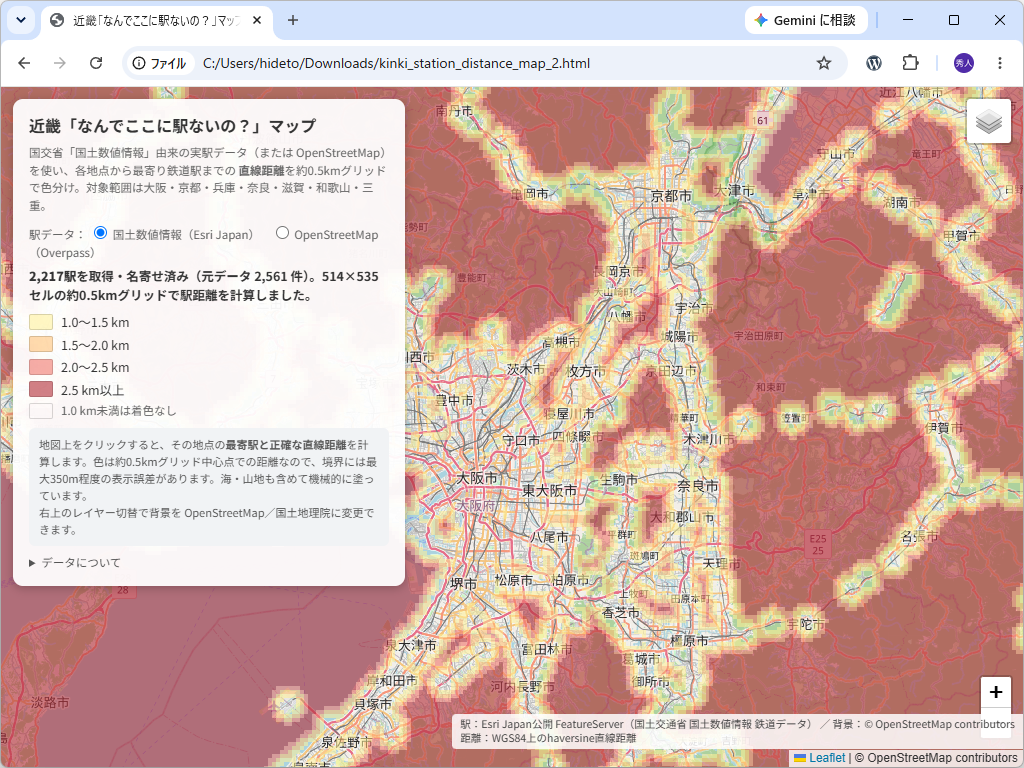Open the Extensions puzzle icon
The image size is (1024, 768).
point(910,63)
